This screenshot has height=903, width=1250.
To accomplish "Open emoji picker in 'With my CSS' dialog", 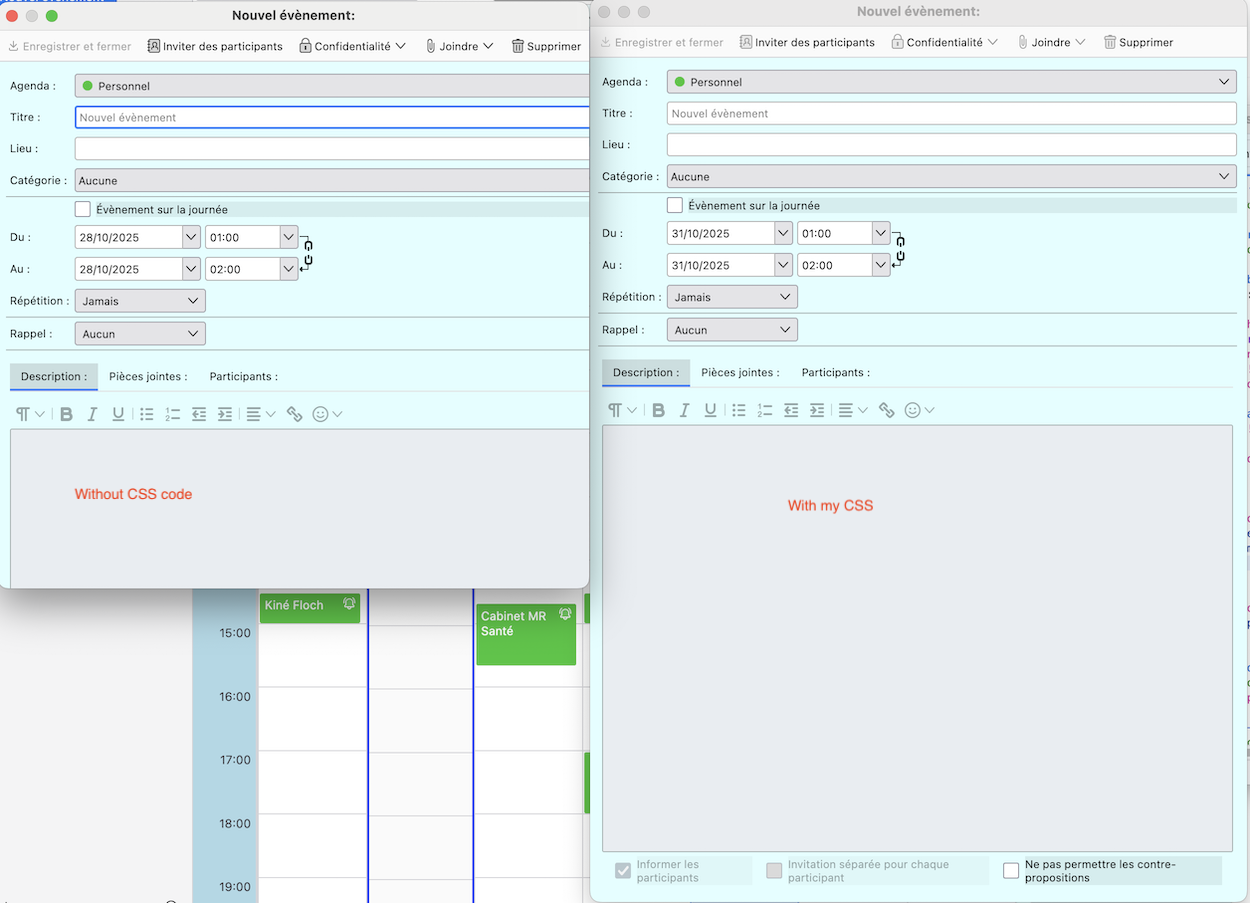I will point(912,410).
